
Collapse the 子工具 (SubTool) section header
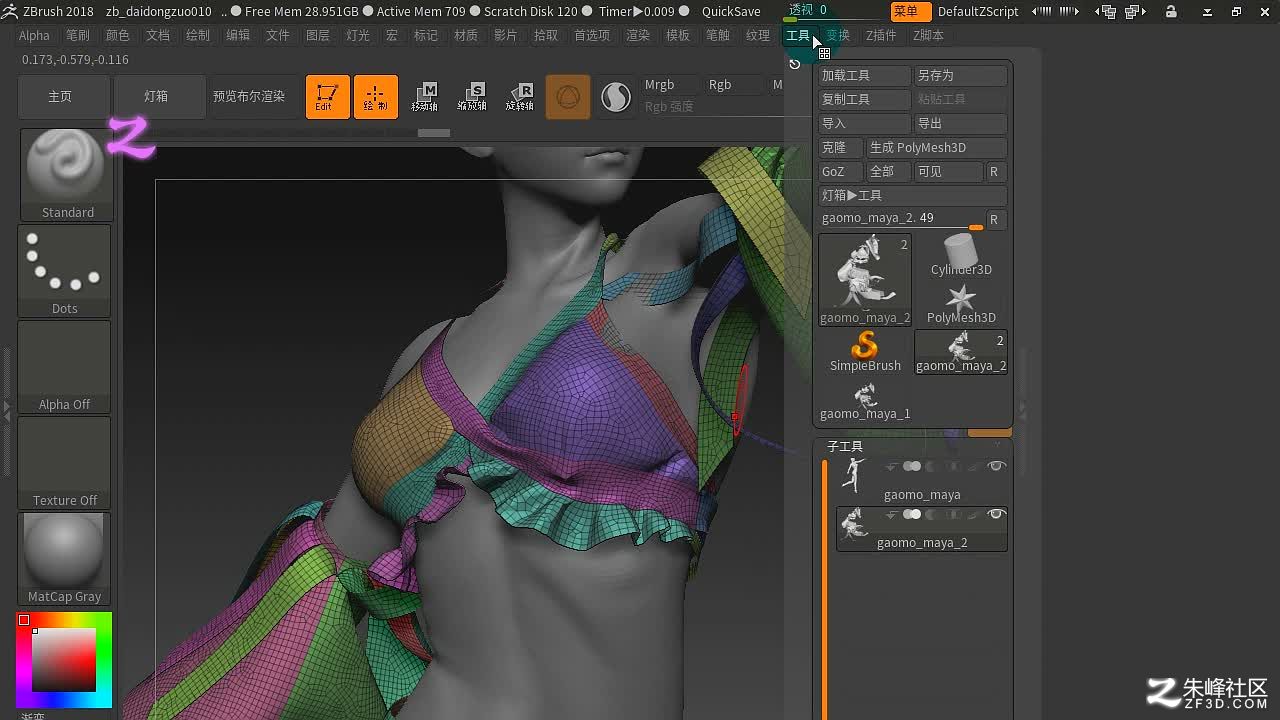[x=845, y=447]
